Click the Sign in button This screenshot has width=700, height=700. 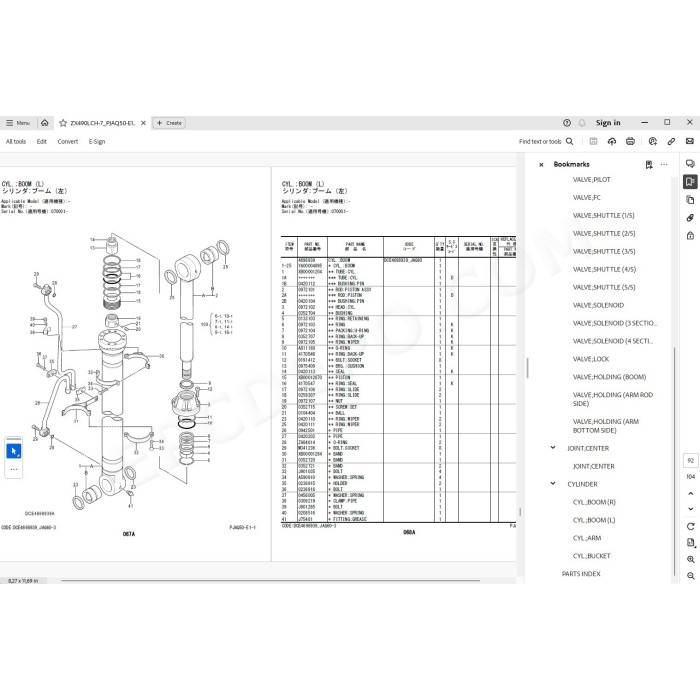[608, 123]
